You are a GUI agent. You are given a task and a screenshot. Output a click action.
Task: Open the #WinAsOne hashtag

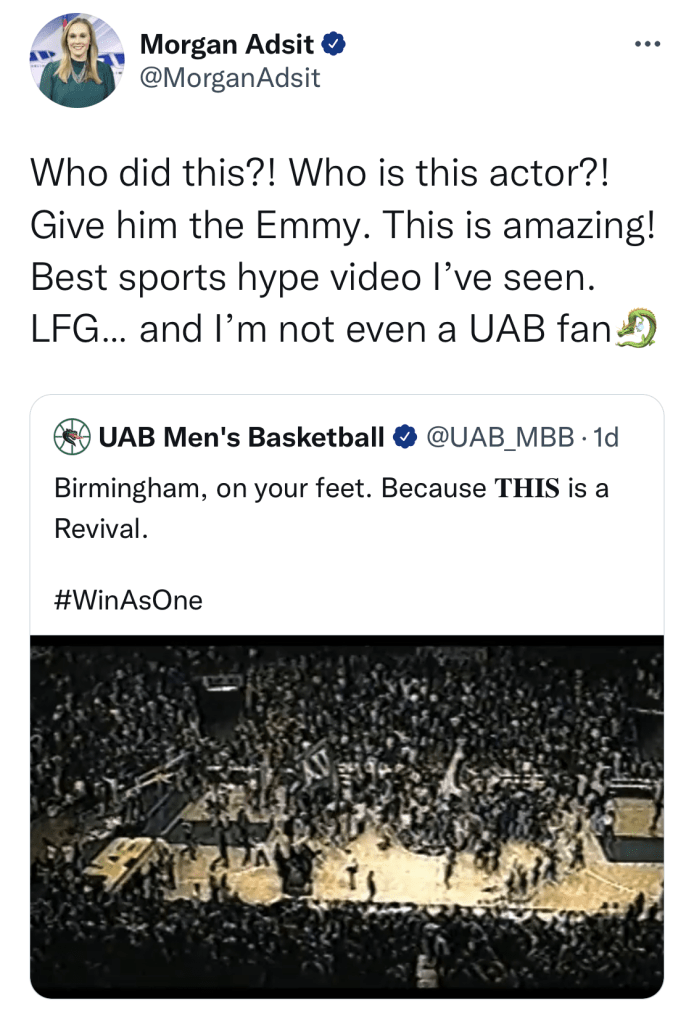click(x=129, y=600)
